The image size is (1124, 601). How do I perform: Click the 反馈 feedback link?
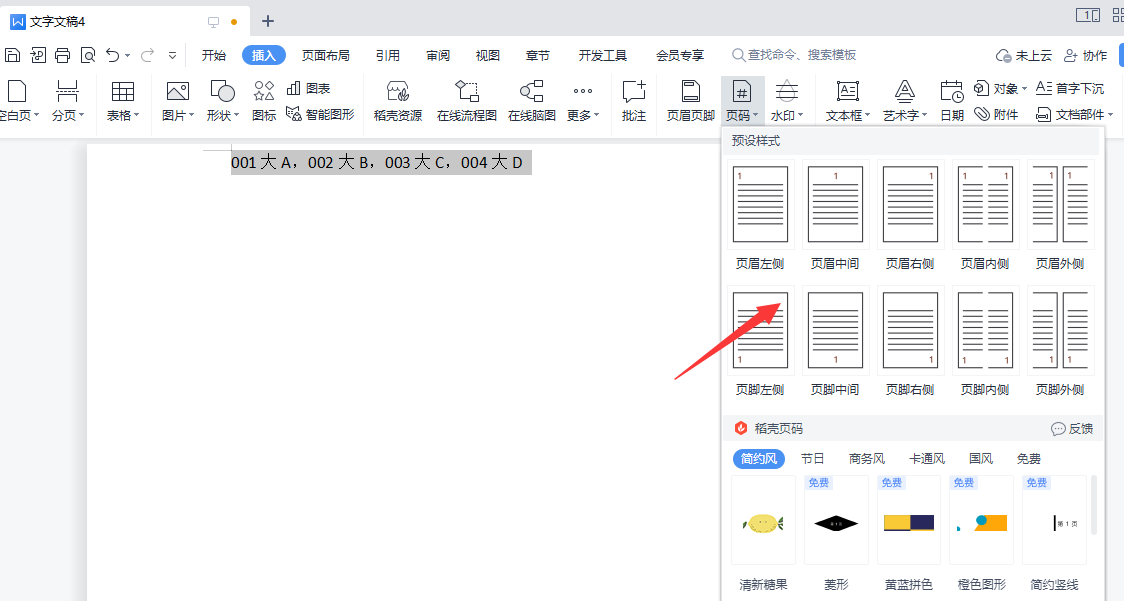point(1072,428)
